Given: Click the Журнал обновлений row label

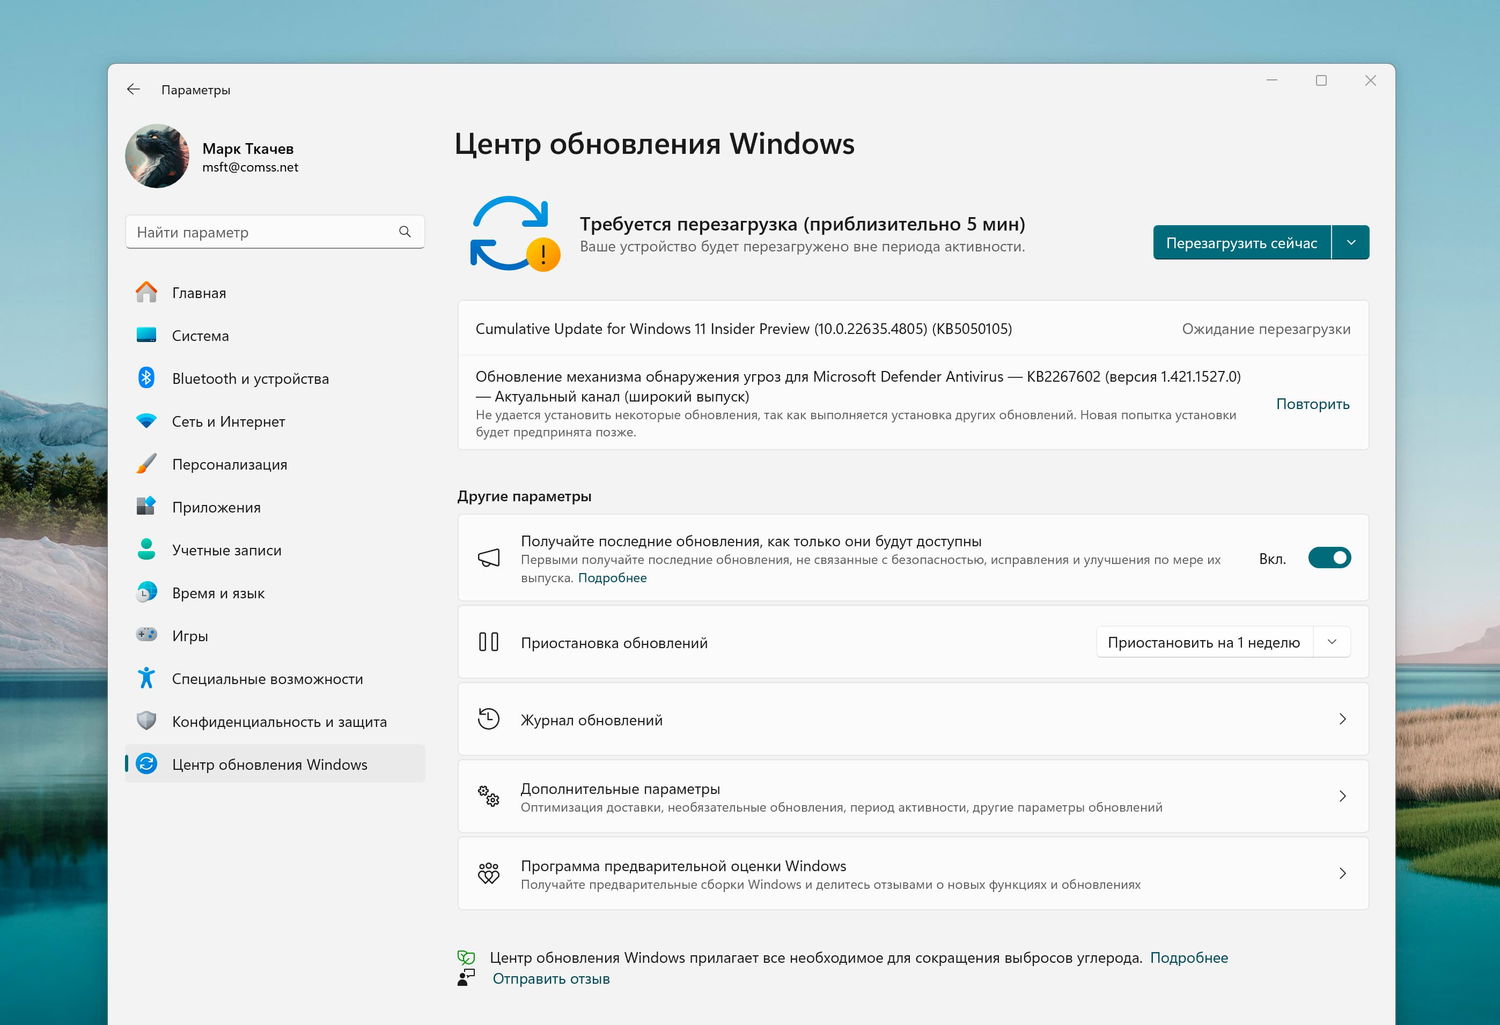Looking at the screenshot, I should pos(592,720).
